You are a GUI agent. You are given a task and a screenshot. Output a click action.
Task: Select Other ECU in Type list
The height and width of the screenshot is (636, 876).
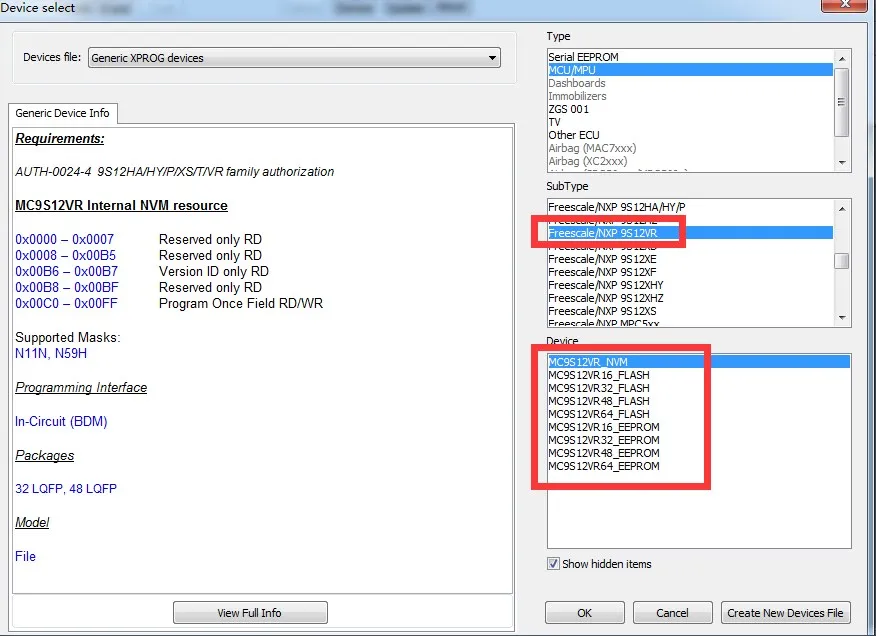(x=690, y=135)
